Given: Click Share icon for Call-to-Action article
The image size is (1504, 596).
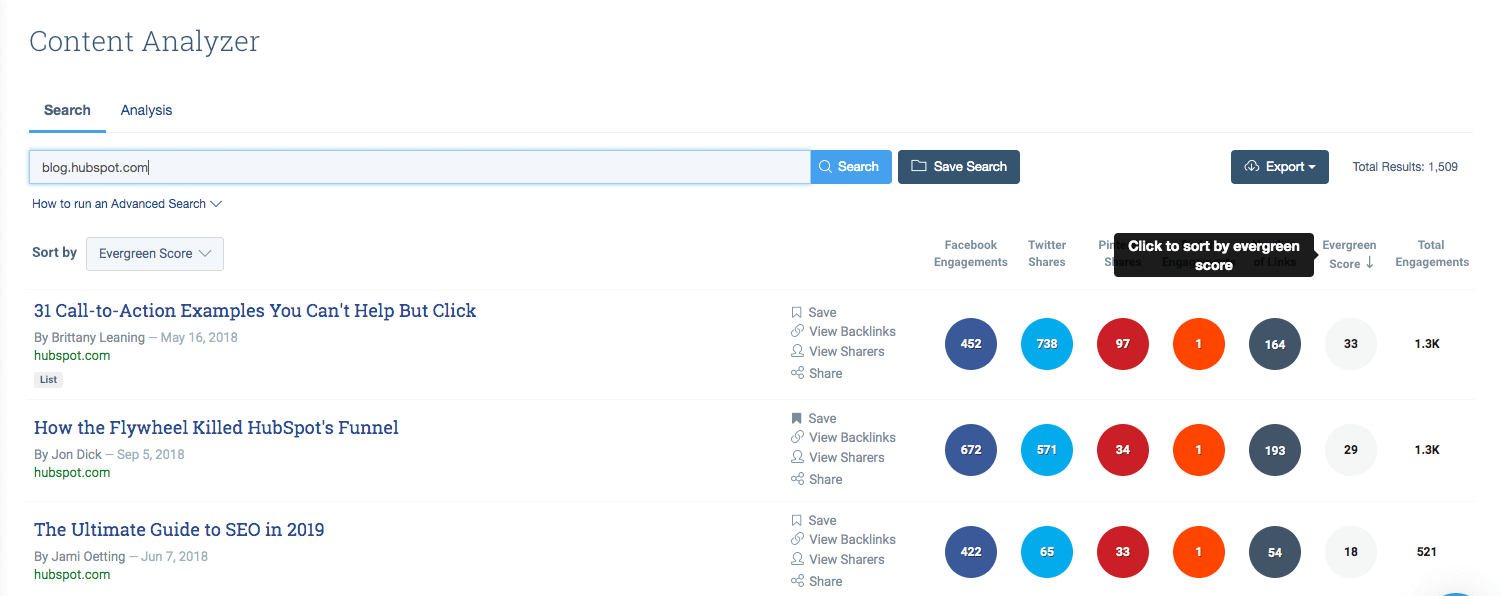Looking at the screenshot, I should coord(797,373).
